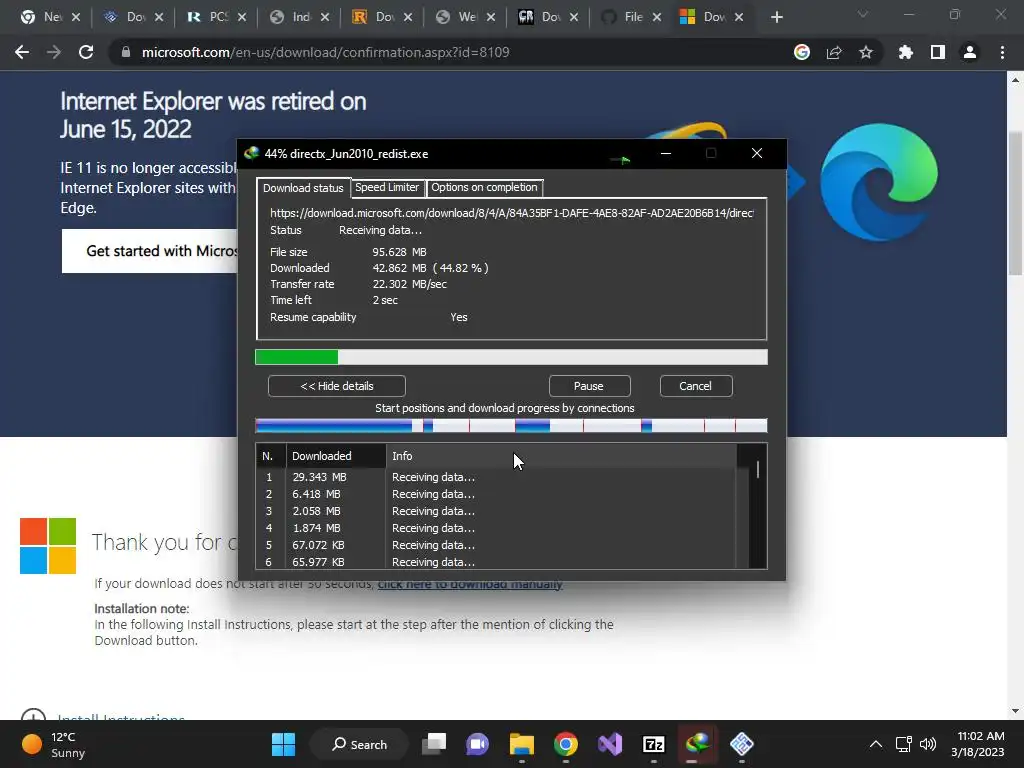Click the Info column header
Screen dimensions: 1024x768
coord(562,456)
